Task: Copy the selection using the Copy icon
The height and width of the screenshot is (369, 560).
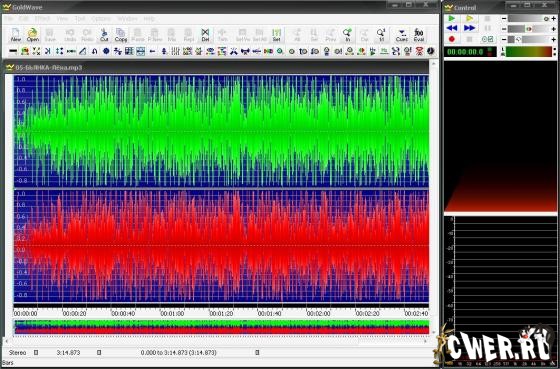Action: pyautogui.click(x=121, y=35)
